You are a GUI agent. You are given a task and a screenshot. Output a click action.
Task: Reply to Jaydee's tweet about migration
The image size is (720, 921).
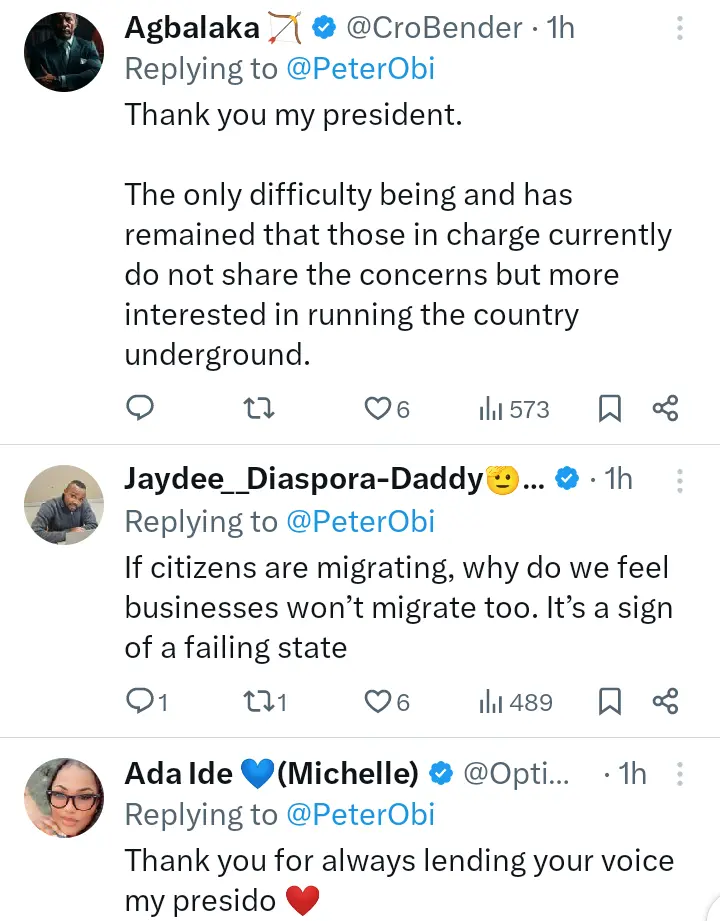click(x=140, y=702)
